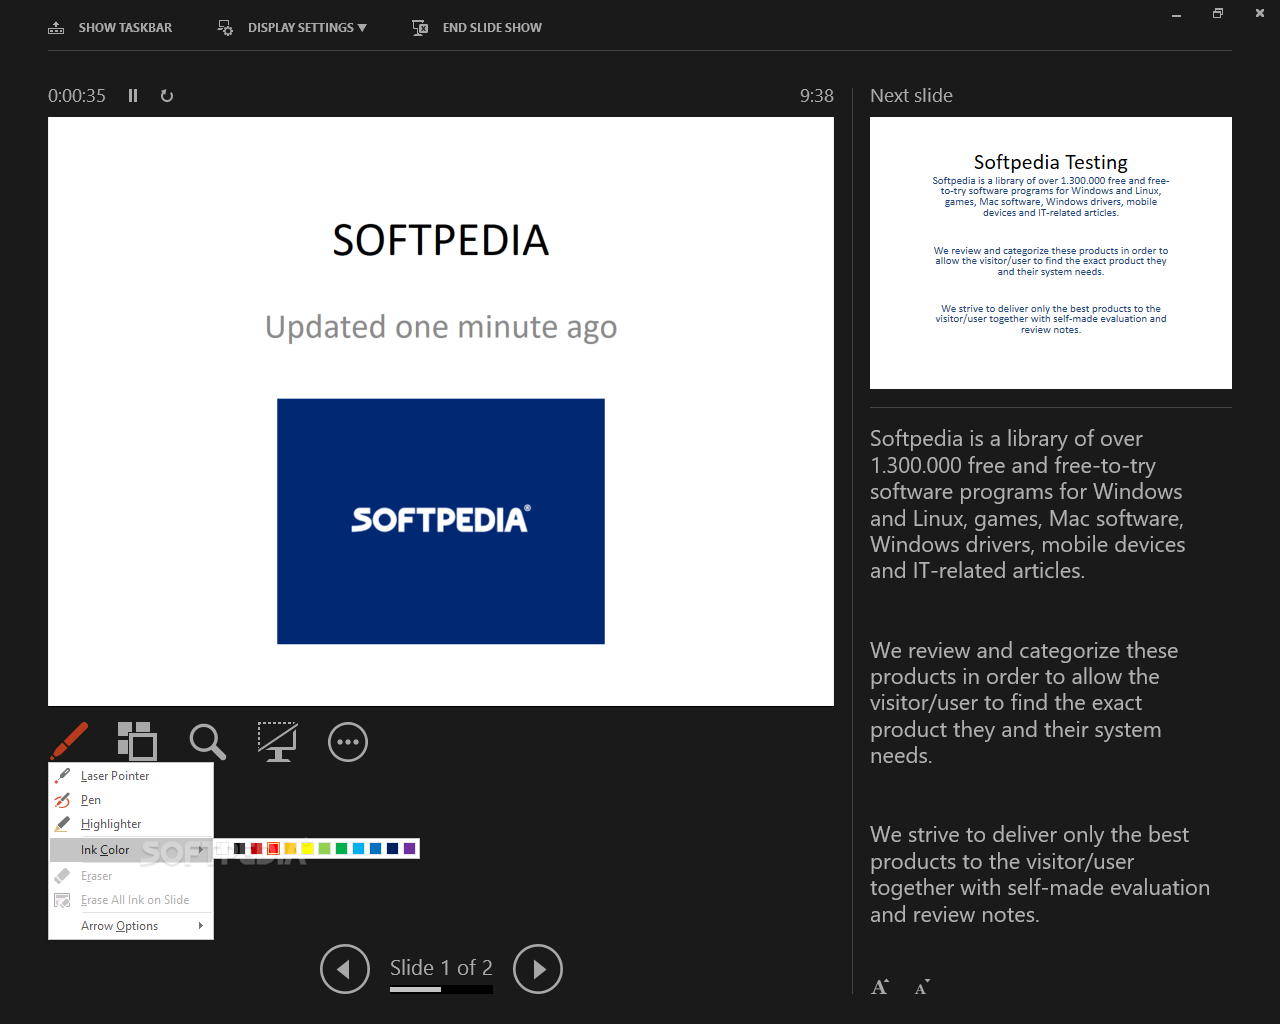
Task: Click the clock reading 9:38
Action: (816, 96)
